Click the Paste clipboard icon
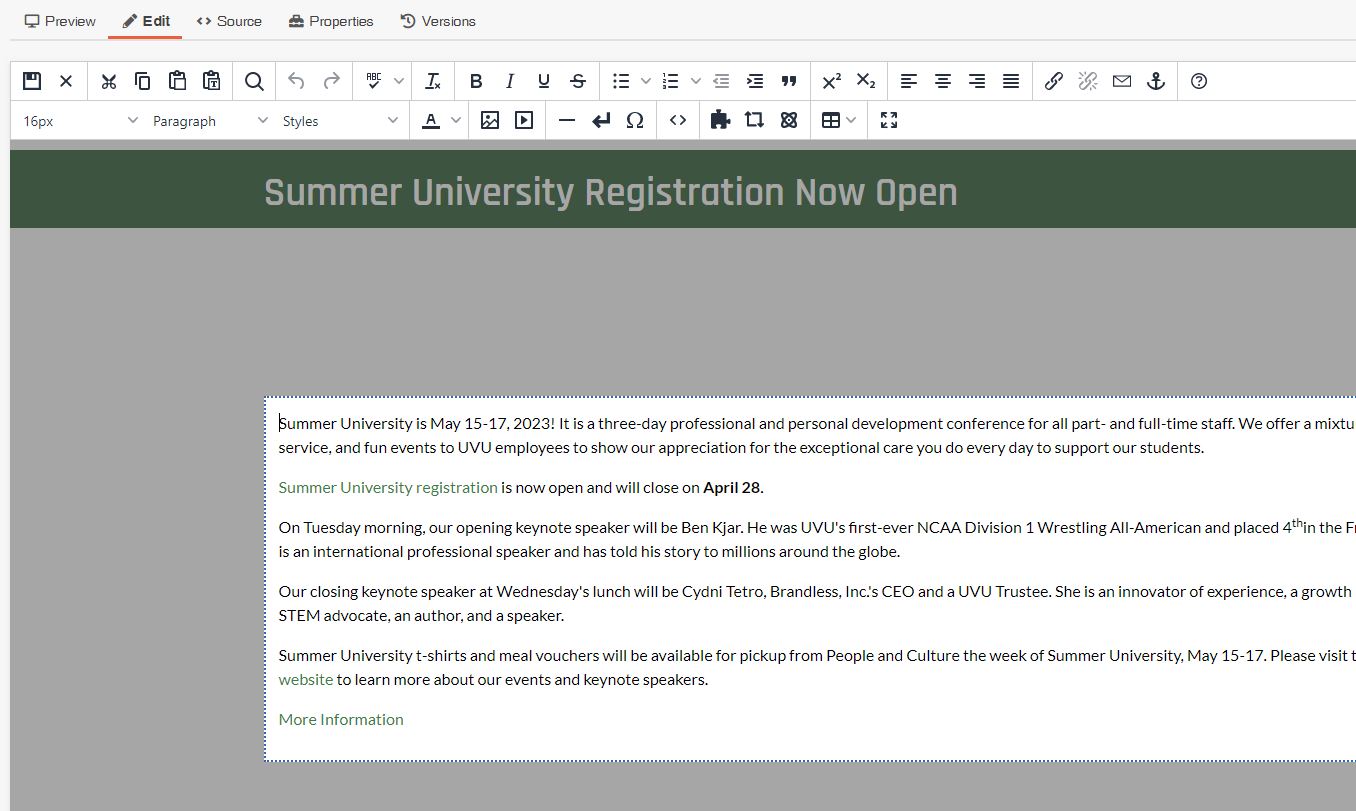This screenshot has width=1356, height=811. (x=177, y=81)
